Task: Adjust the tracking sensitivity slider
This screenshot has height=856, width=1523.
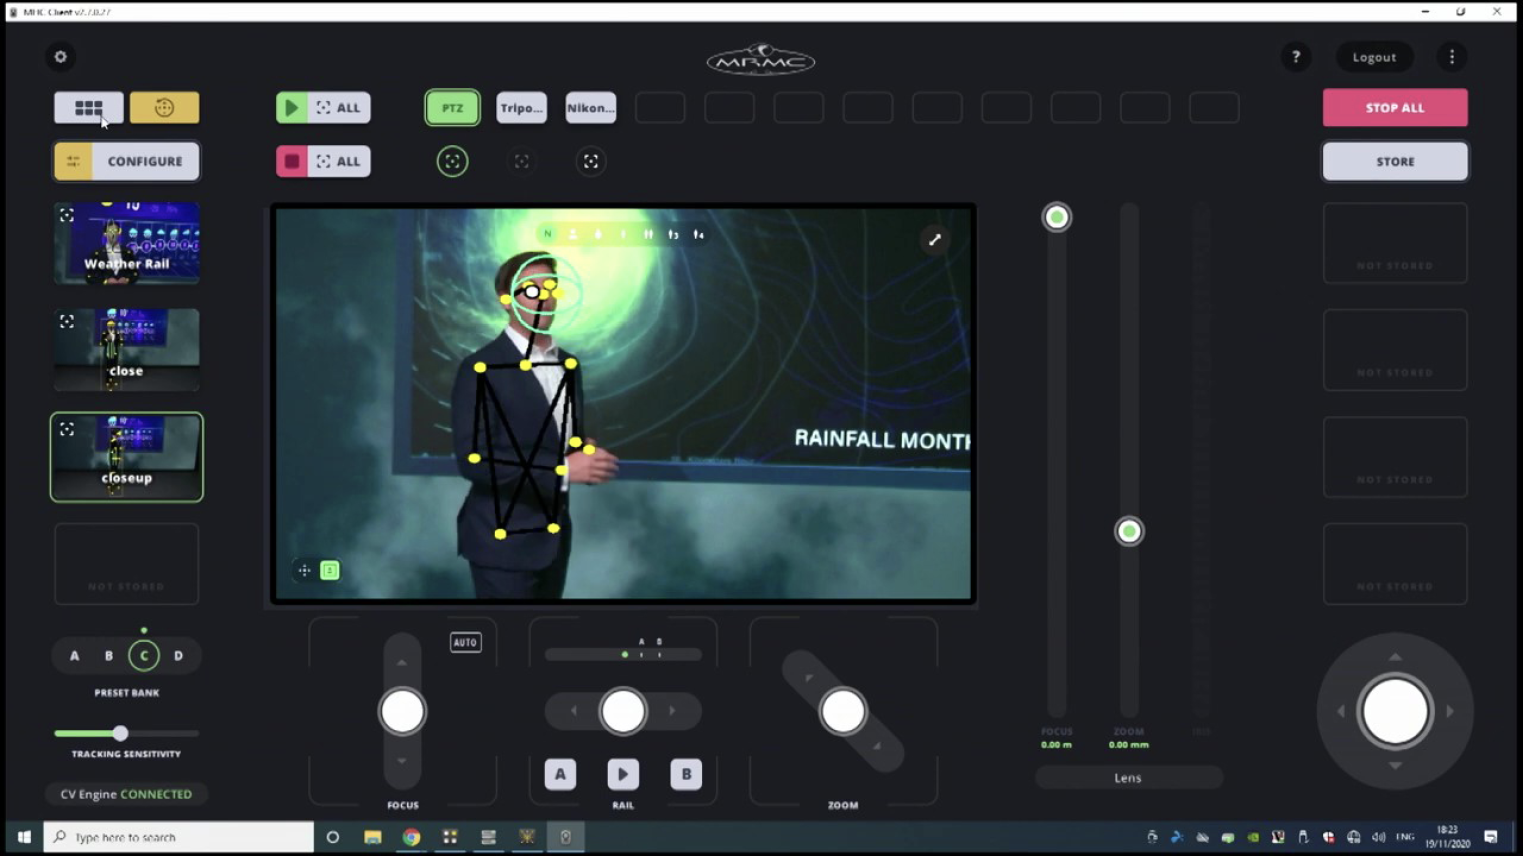Action: click(x=120, y=733)
